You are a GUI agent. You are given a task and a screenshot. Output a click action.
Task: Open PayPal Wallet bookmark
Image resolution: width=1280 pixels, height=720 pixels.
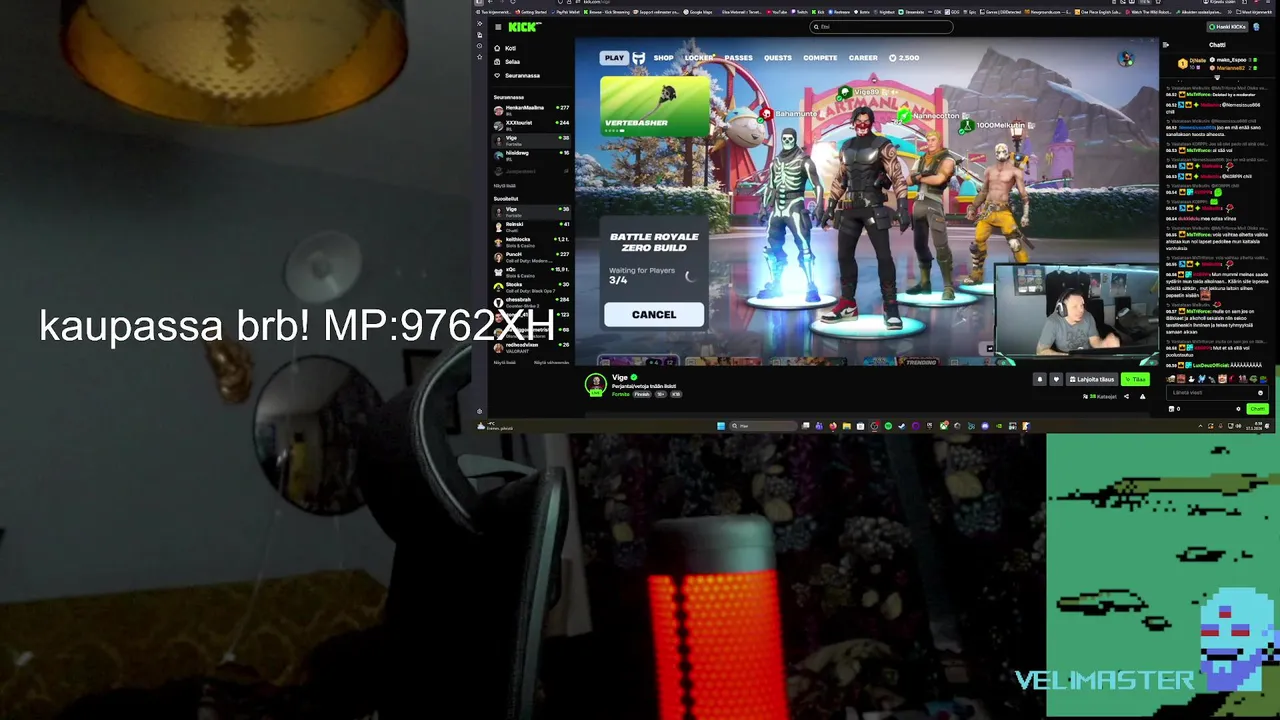(x=563, y=12)
